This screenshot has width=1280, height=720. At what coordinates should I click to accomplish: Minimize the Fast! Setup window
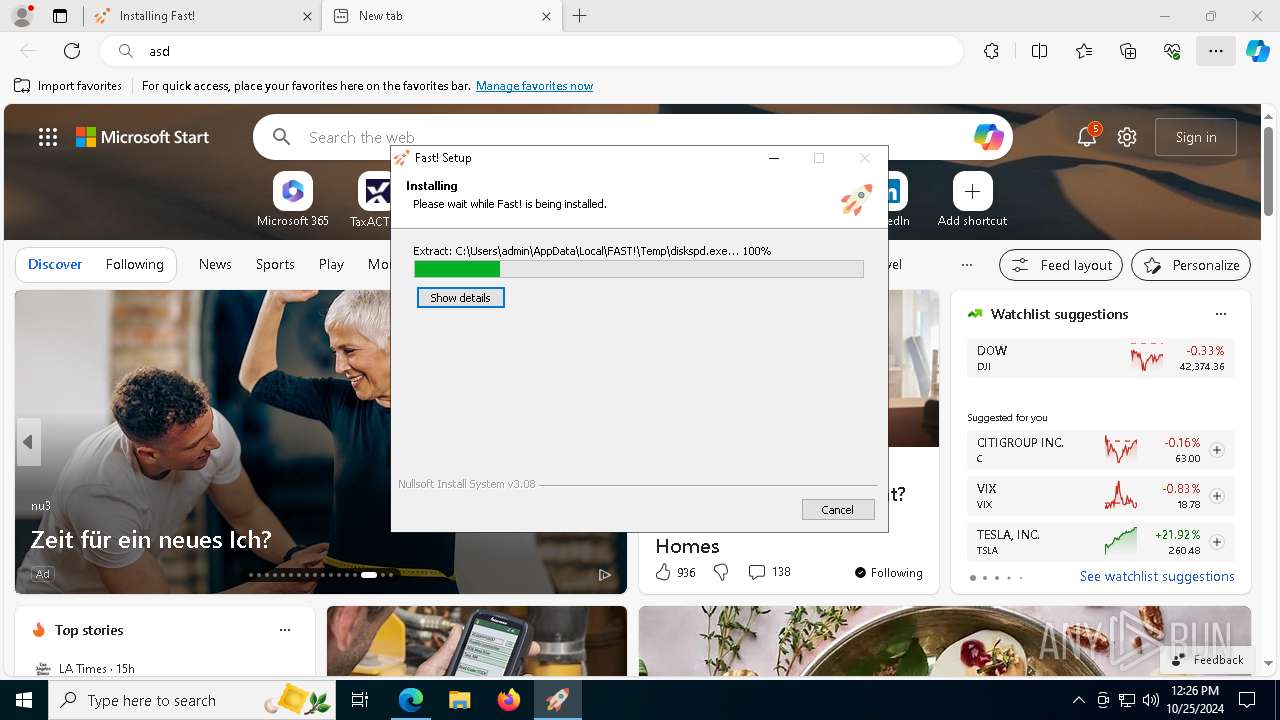coord(774,158)
